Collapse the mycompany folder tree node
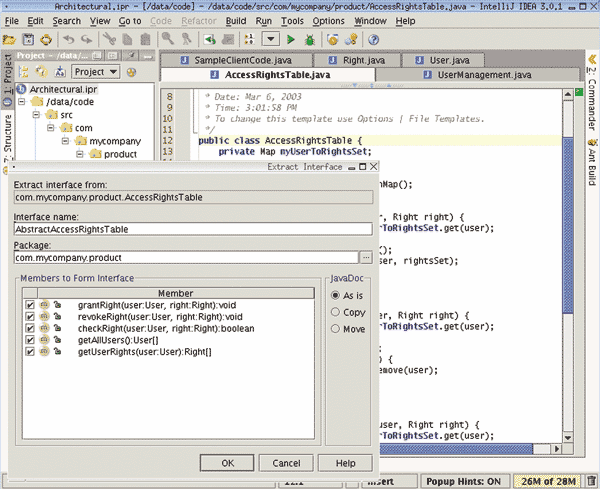This screenshot has width=600, height=489. coord(65,141)
